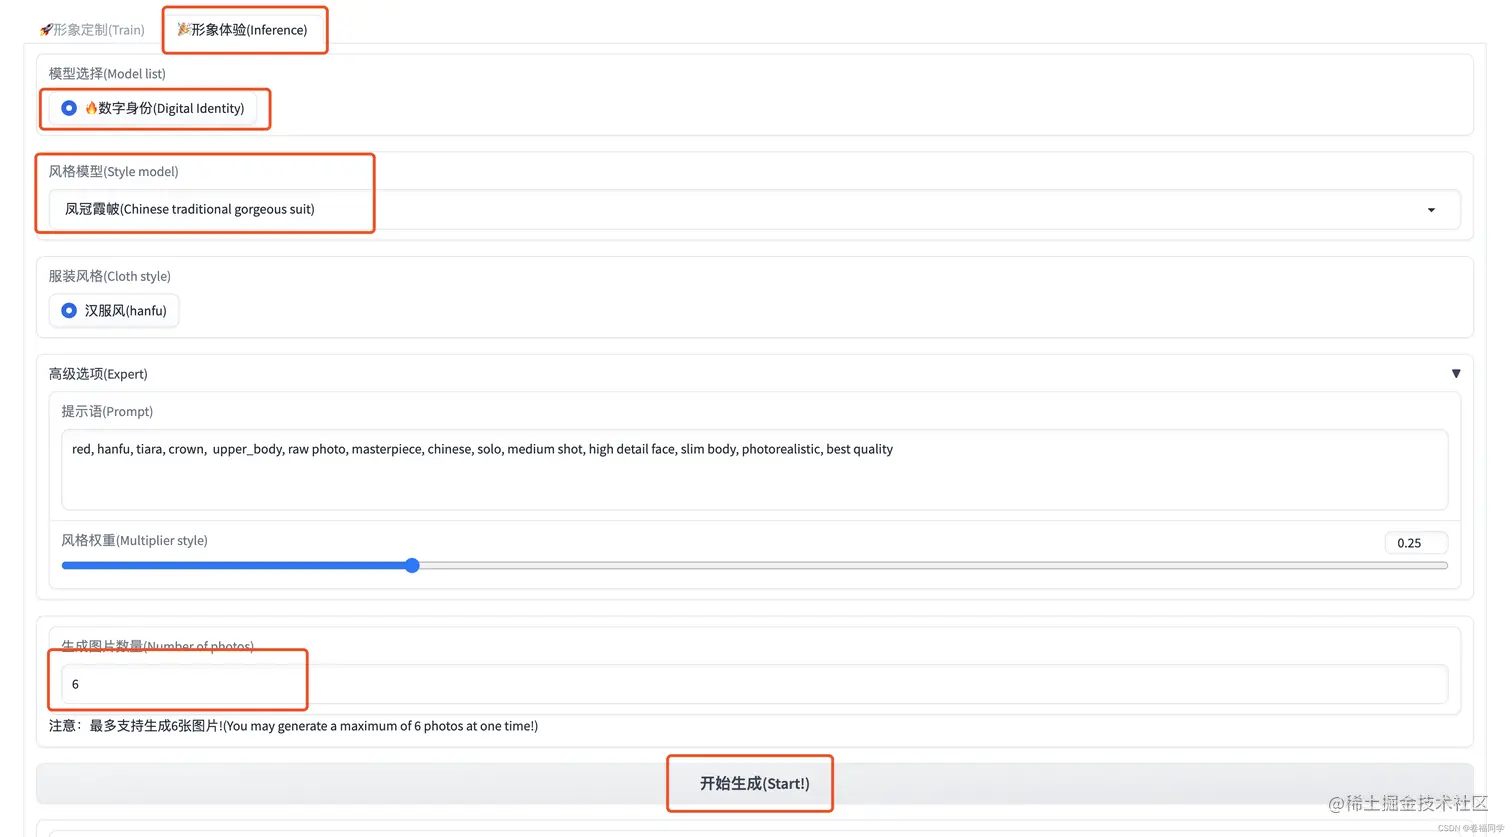Click the number of photos field
This screenshot has height=837, width=1512.
754,684
